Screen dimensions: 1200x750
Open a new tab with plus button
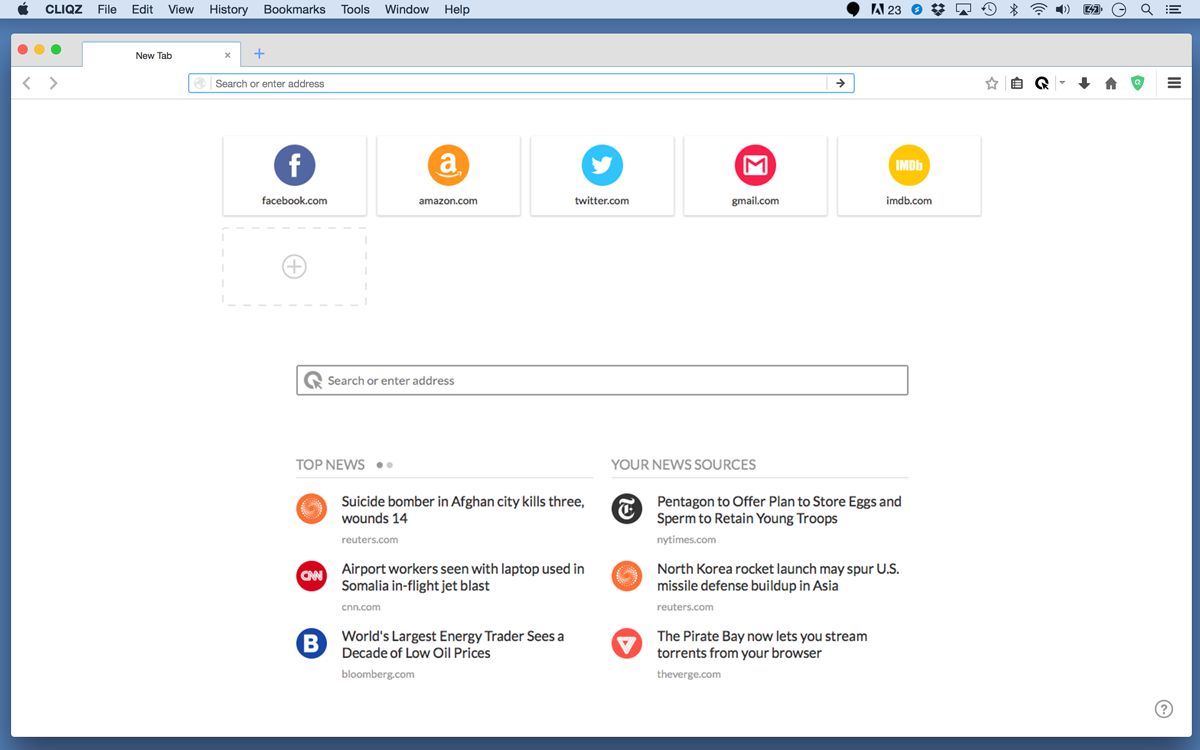pyautogui.click(x=259, y=54)
